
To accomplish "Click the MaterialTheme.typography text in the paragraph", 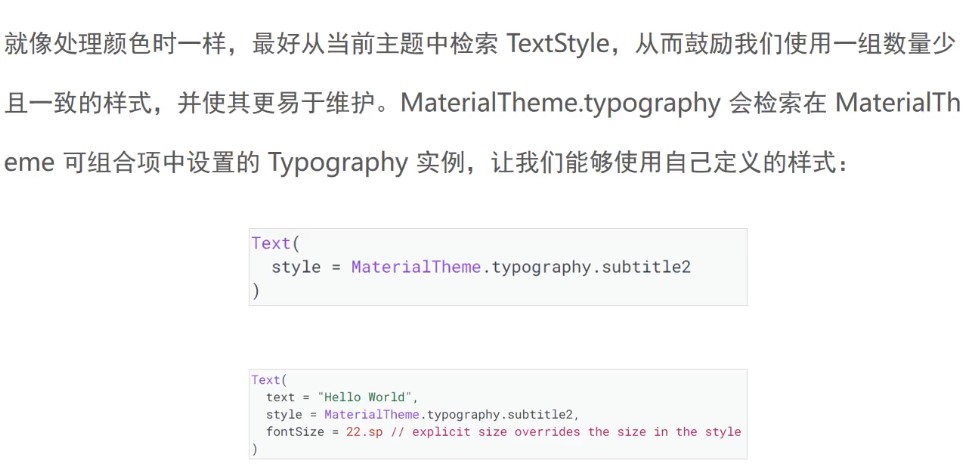I will (x=560, y=103).
